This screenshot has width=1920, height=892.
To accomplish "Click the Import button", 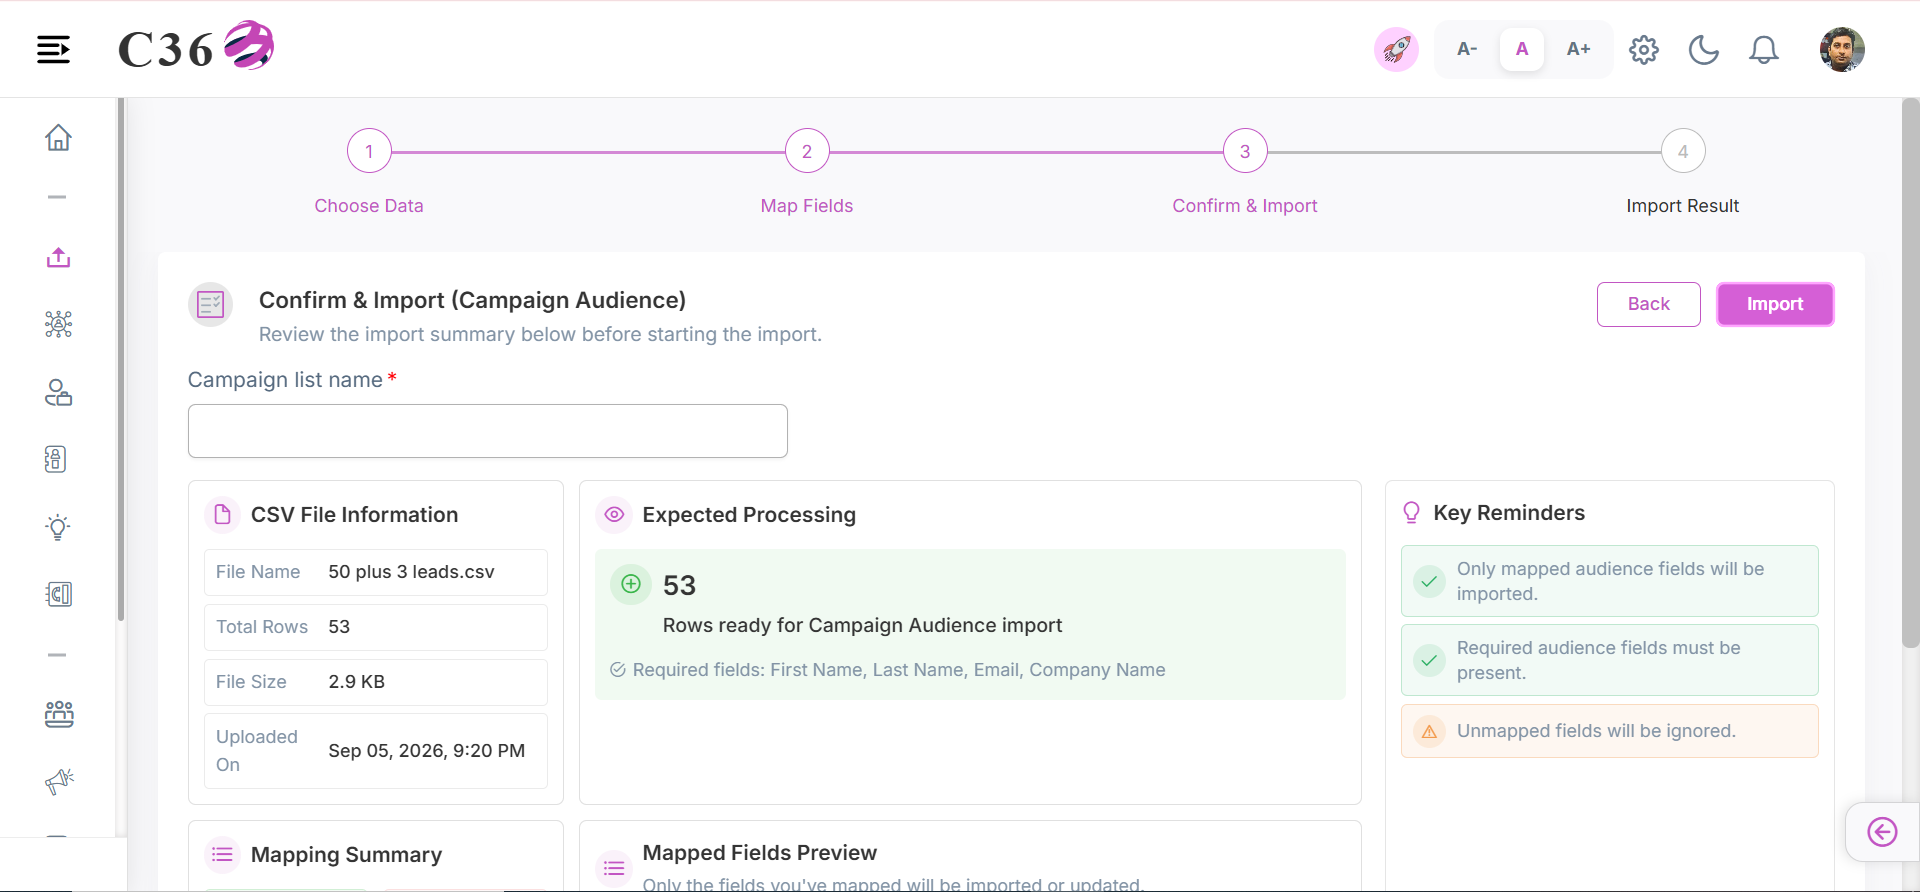I will (x=1775, y=304).
